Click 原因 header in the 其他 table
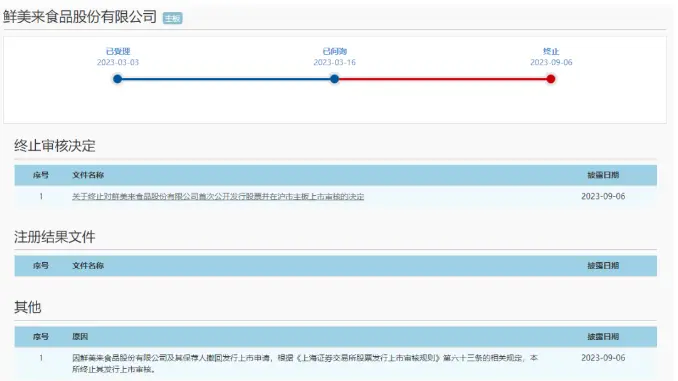Viewport: 678px width, 381px height. click(x=80, y=336)
